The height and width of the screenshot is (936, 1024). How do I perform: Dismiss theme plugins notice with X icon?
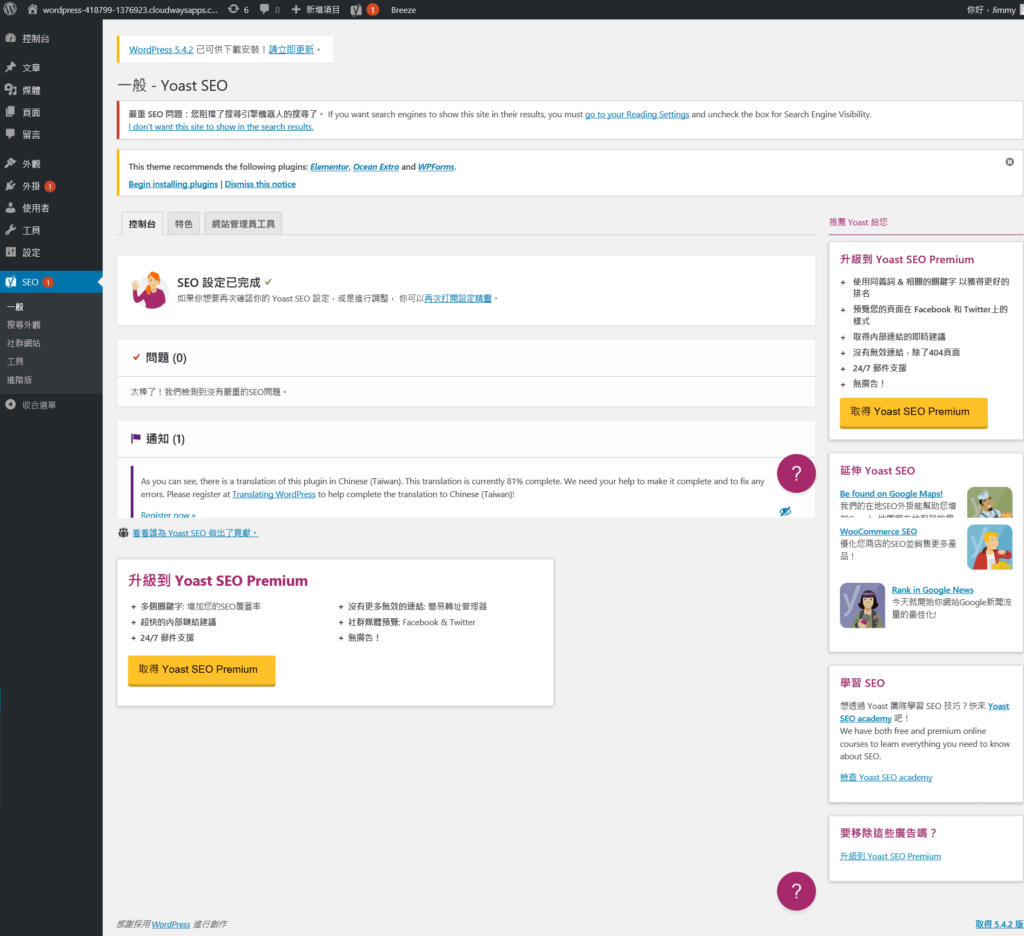click(1010, 162)
